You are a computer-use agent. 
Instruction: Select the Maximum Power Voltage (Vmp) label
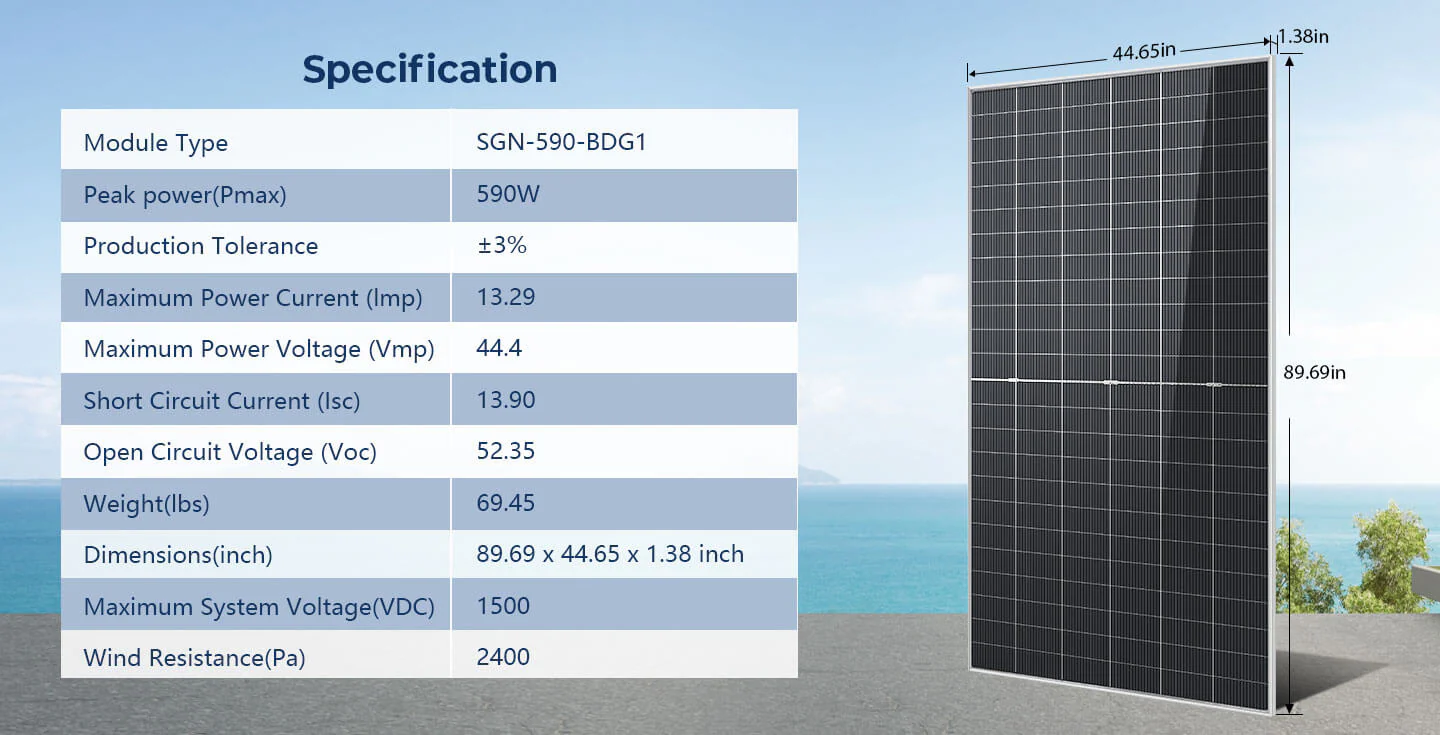coord(259,349)
